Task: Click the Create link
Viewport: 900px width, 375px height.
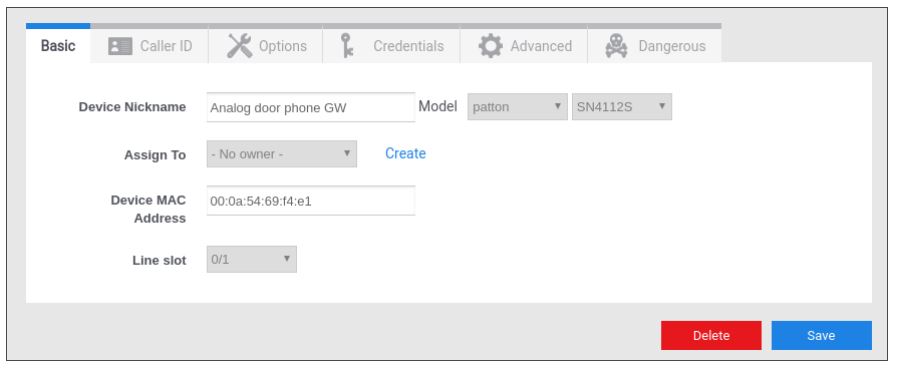Action: pos(405,153)
